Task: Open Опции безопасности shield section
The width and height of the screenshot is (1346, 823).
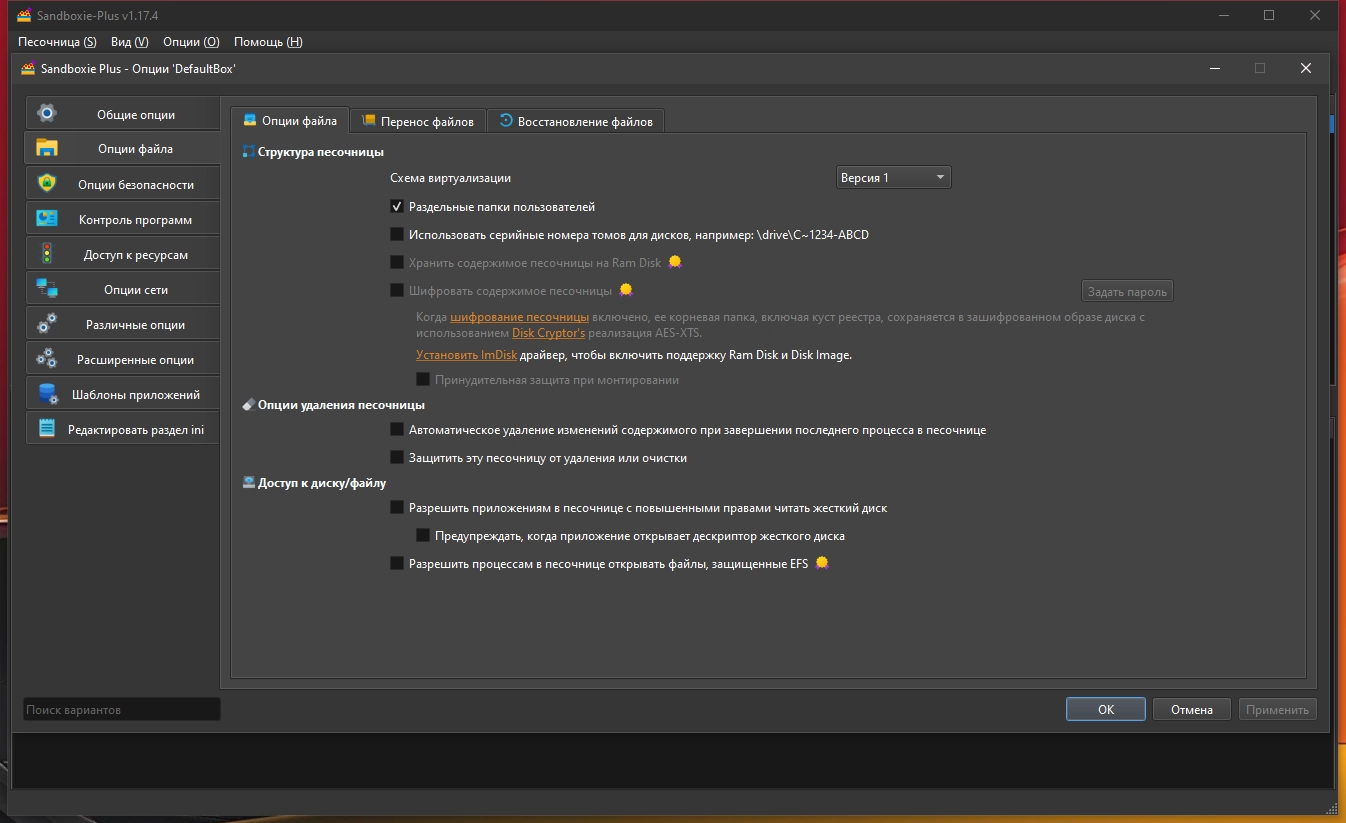Action: (122, 184)
